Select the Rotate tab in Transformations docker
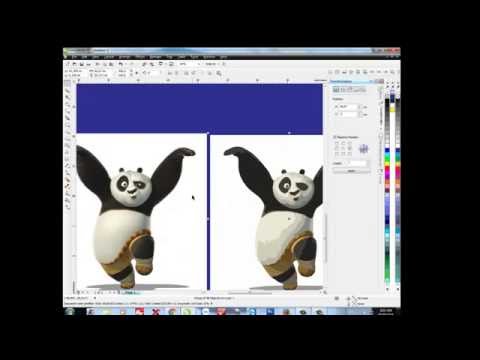The width and height of the screenshot is (480, 360). pos(343,90)
